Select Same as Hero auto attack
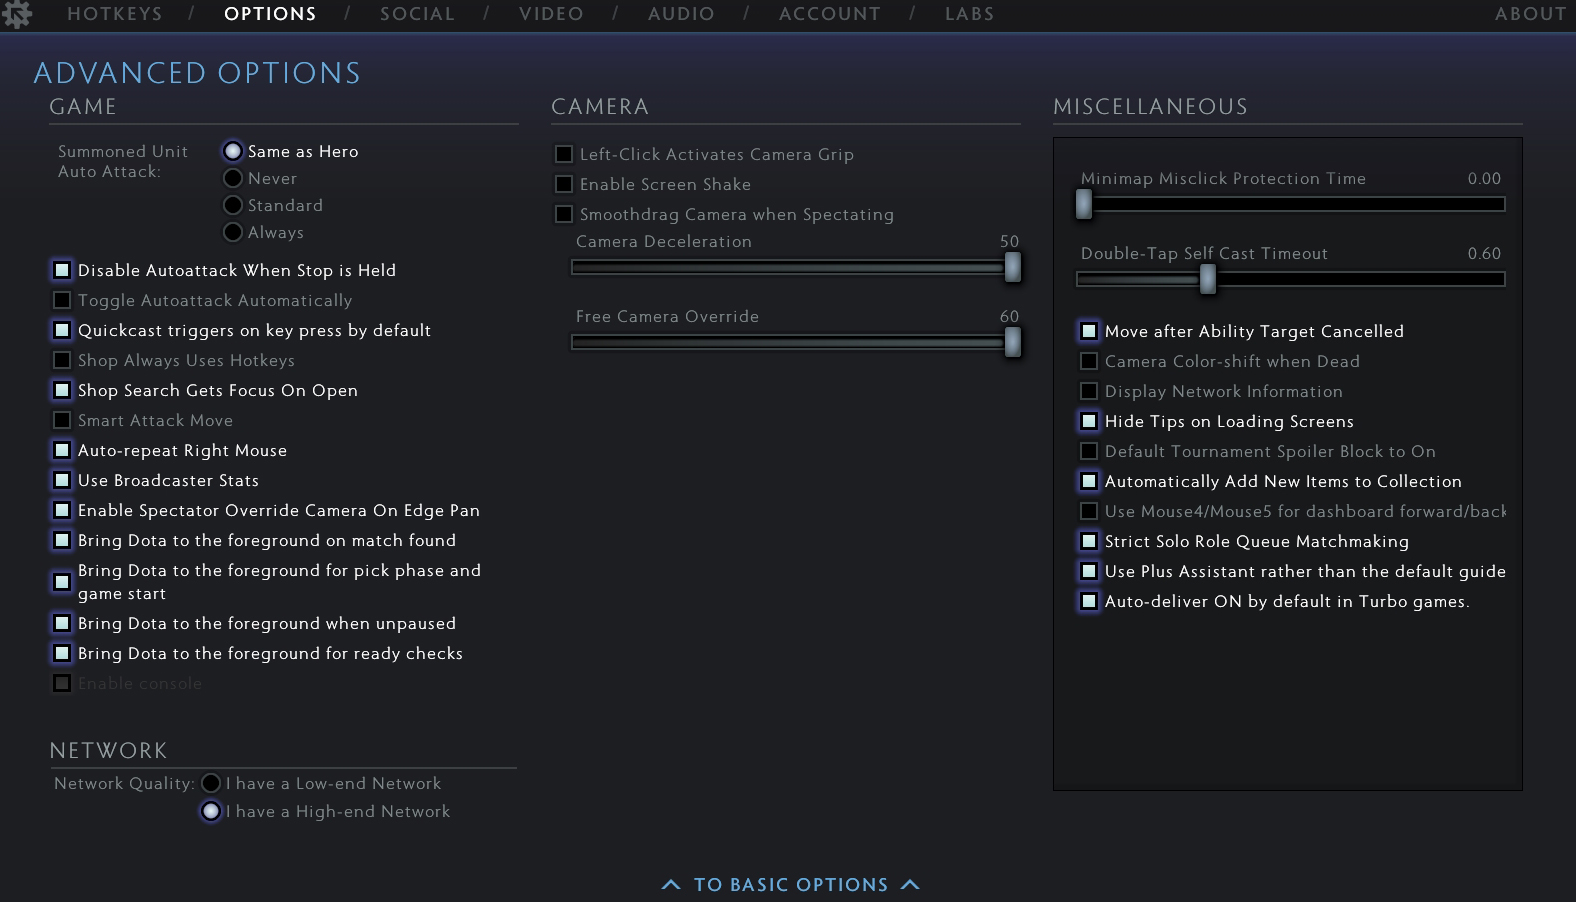Image resolution: width=1576 pixels, height=902 pixels. (x=233, y=151)
